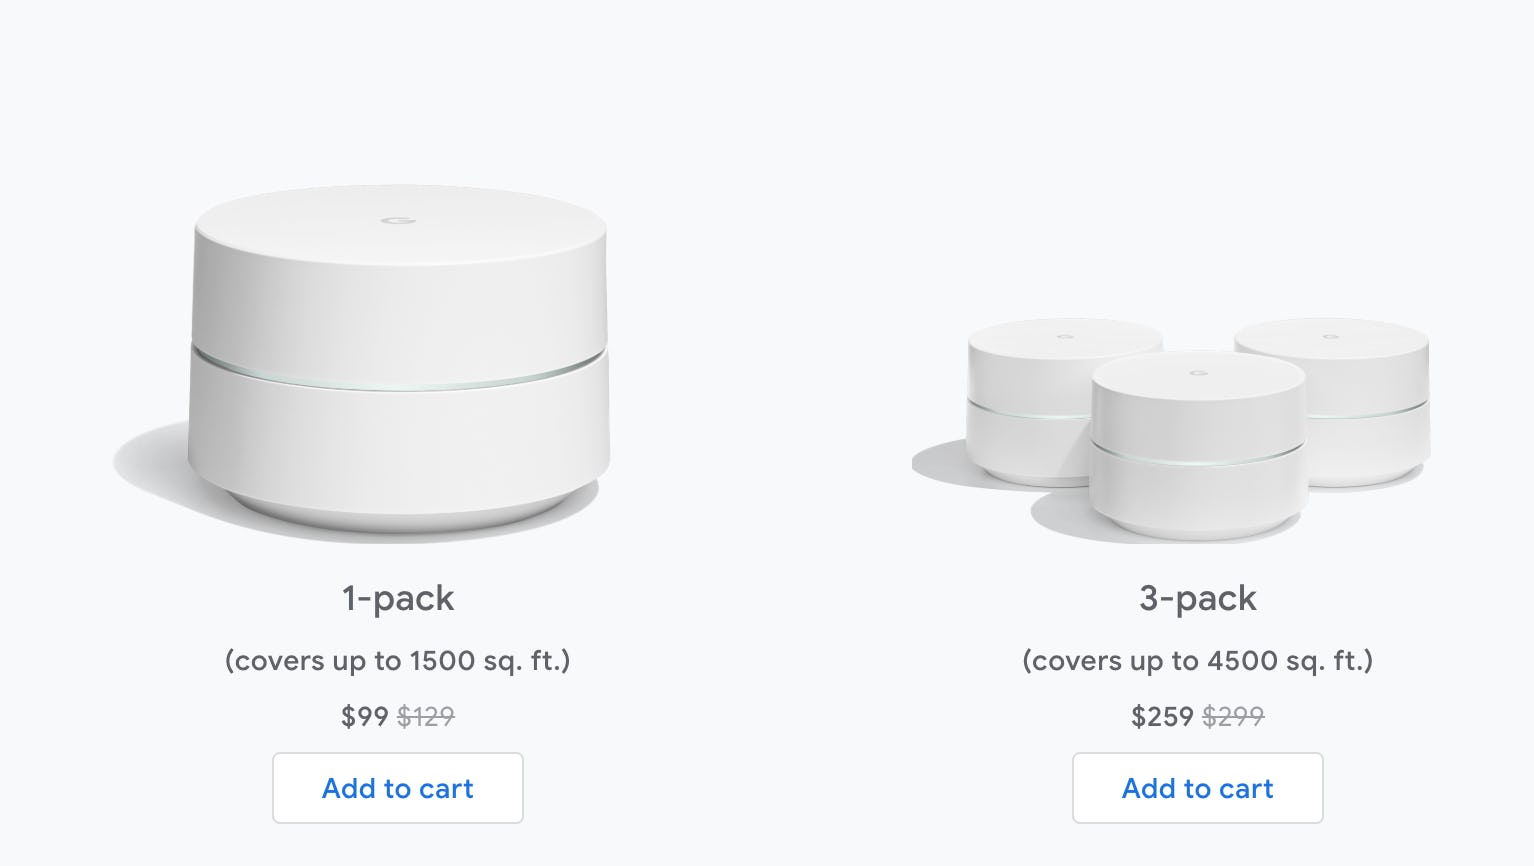Open the 1-pack product title

(397, 598)
